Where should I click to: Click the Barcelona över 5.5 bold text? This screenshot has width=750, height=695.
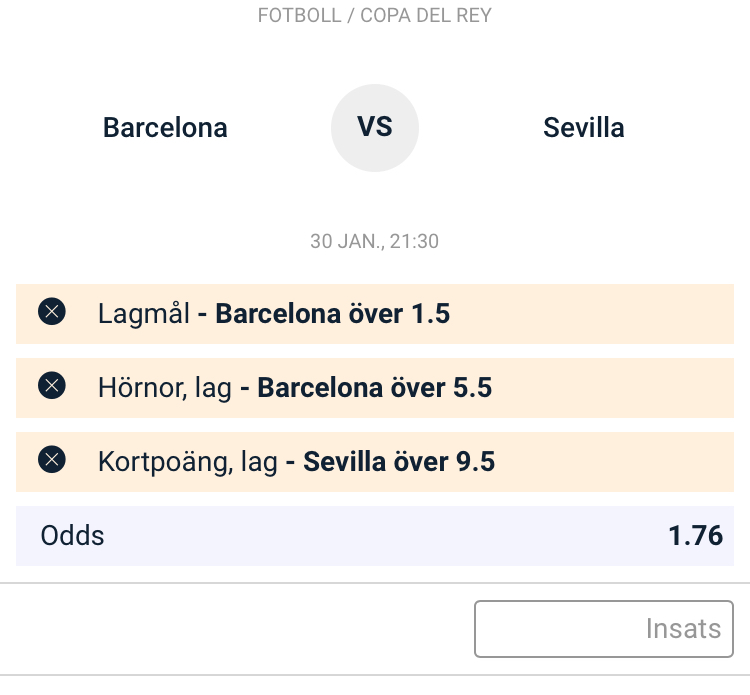coord(375,388)
